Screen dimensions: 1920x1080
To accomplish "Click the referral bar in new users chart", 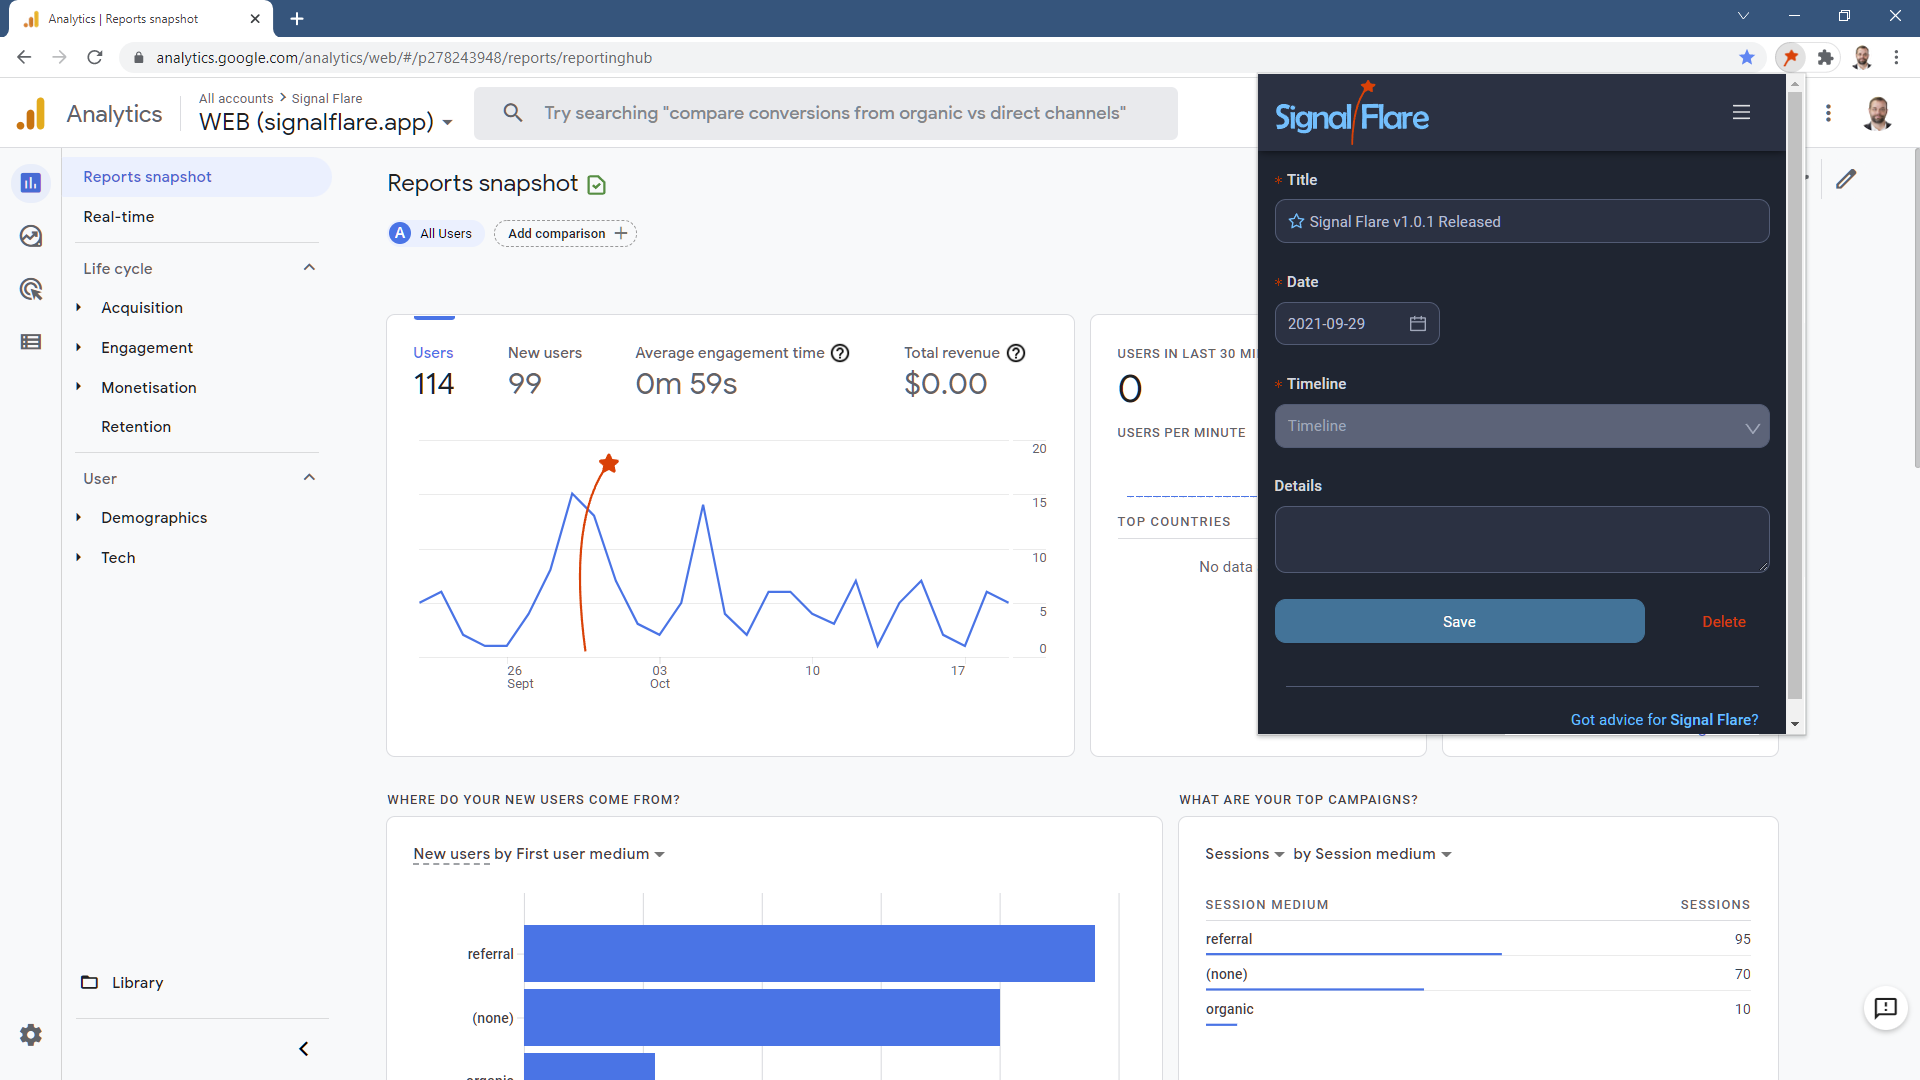I will (x=809, y=954).
